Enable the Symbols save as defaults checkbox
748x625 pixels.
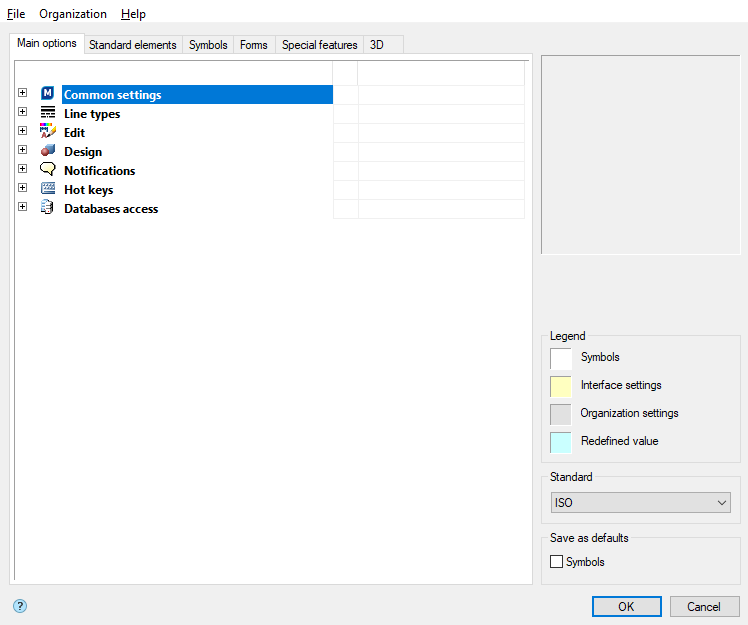tap(556, 562)
